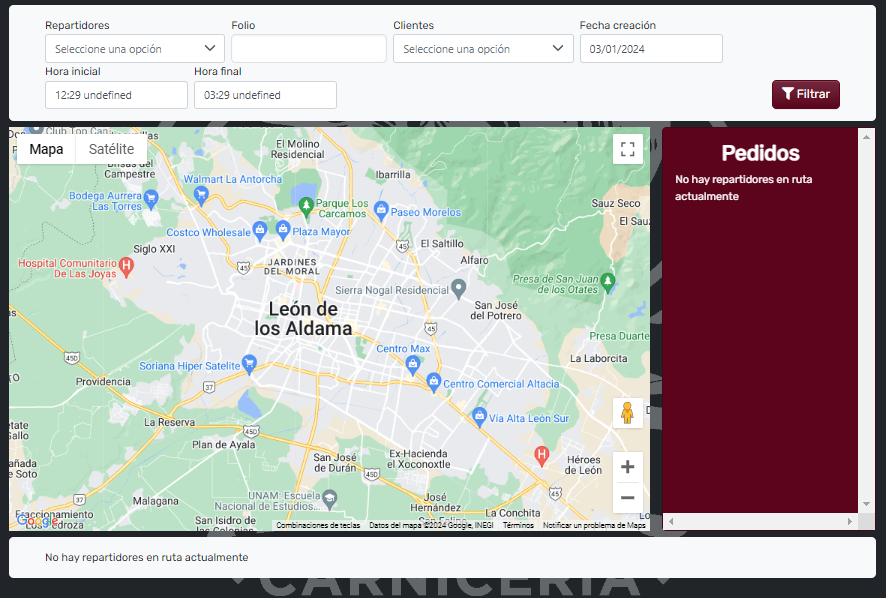This screenshot has width=886, height=598.
Task: Select the Centro Comercial Altacia marker
Action: [x=433, y=382]
